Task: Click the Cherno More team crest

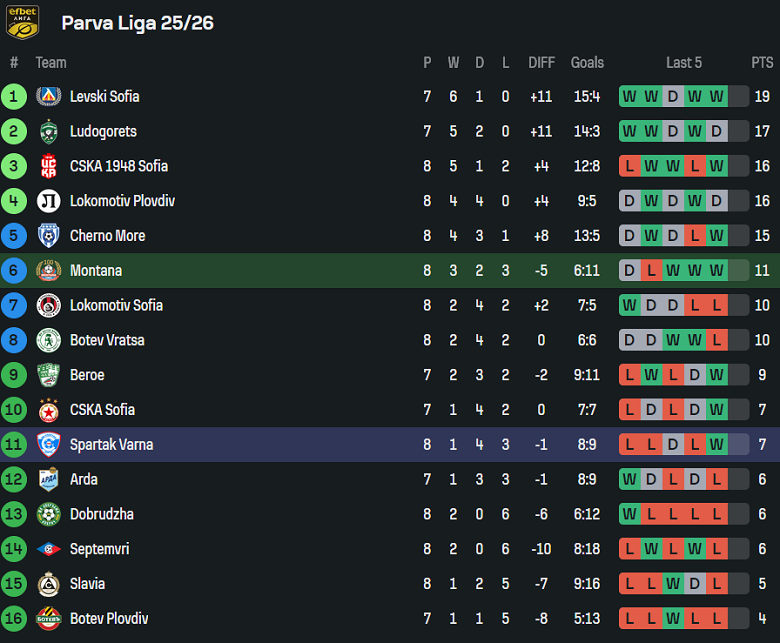Action: tap(48, 236)
